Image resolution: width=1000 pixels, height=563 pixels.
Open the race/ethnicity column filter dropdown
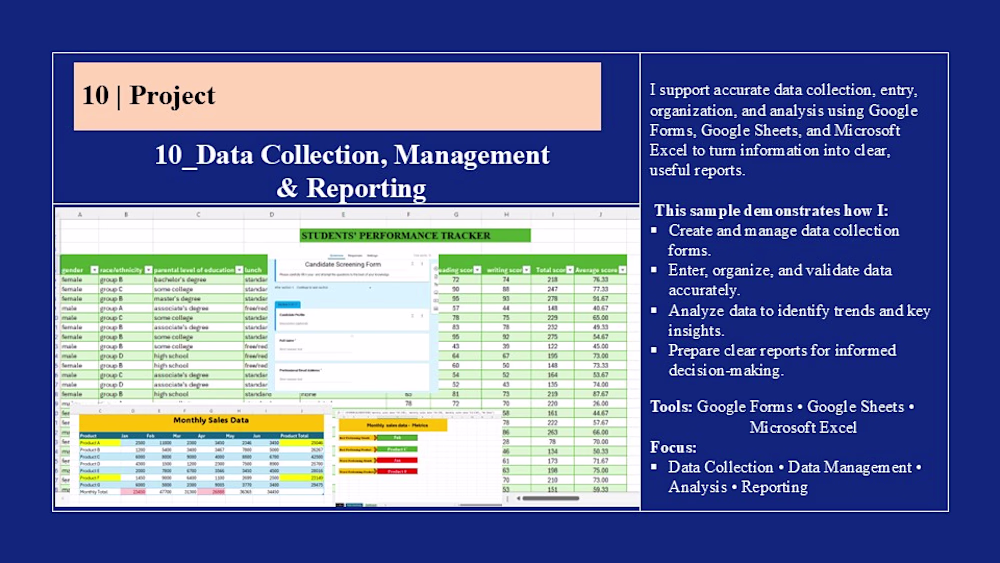pos(148,270)
